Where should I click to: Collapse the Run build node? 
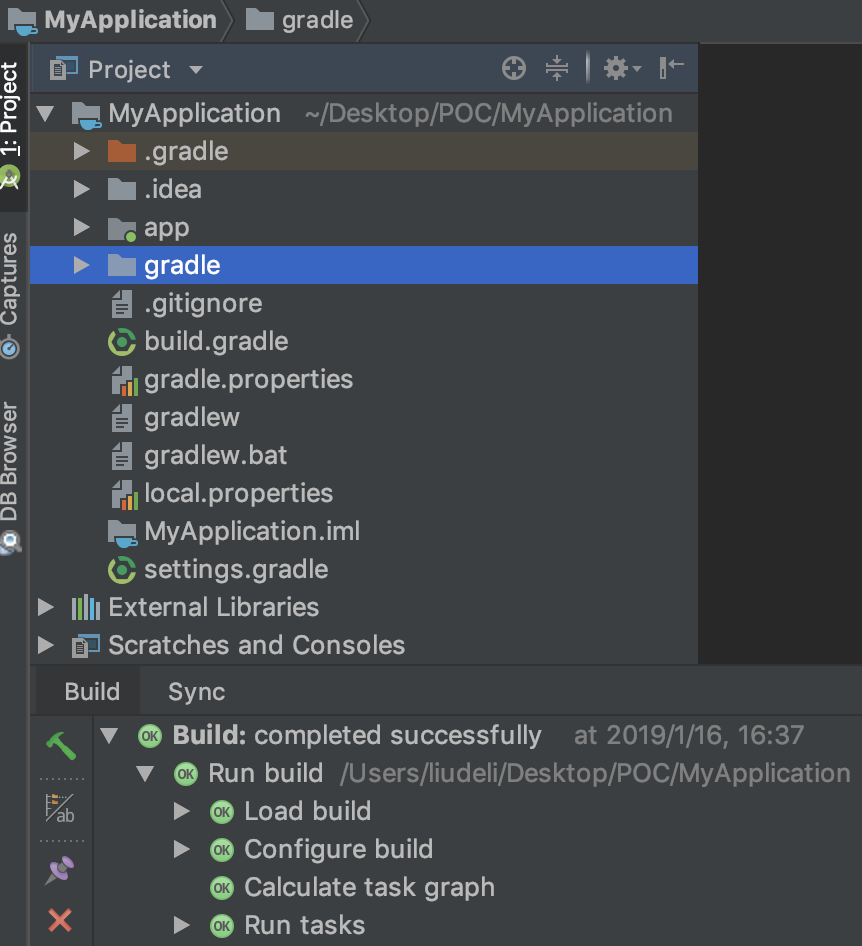point(146,773)
